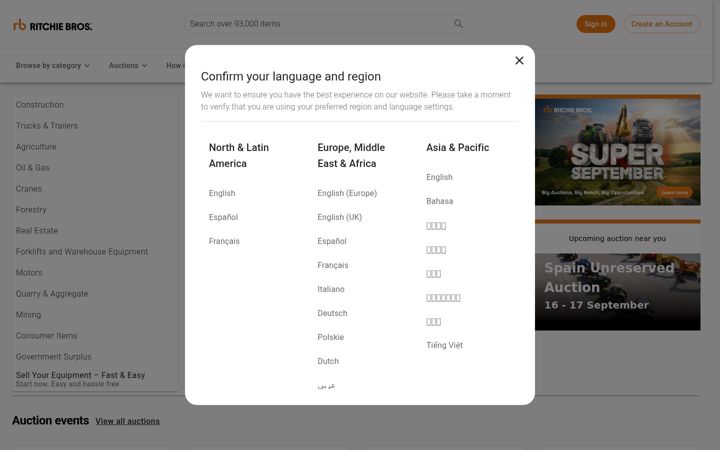Viewport: 720px width, 450px height.
Task: Open the Oil & Gas category
Action: coord(32,168)
